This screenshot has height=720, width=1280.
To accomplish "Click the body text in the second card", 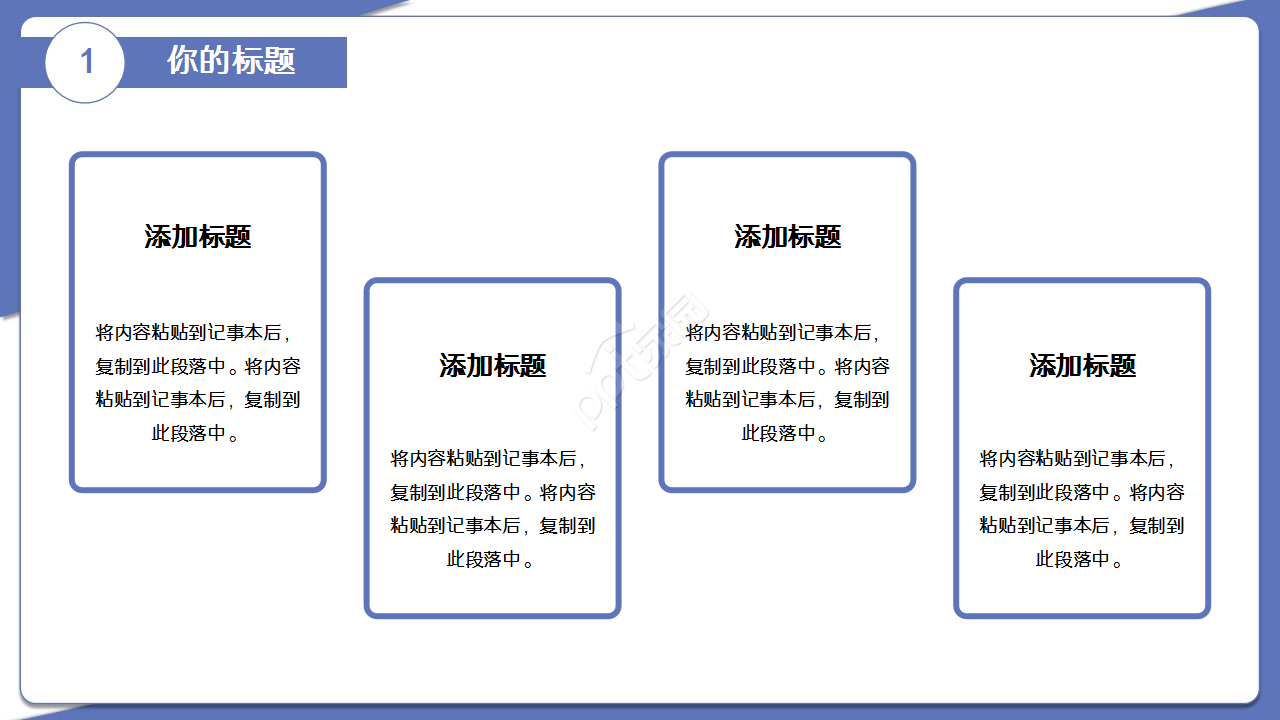I will pyautogui.click(x=492, y=510).
